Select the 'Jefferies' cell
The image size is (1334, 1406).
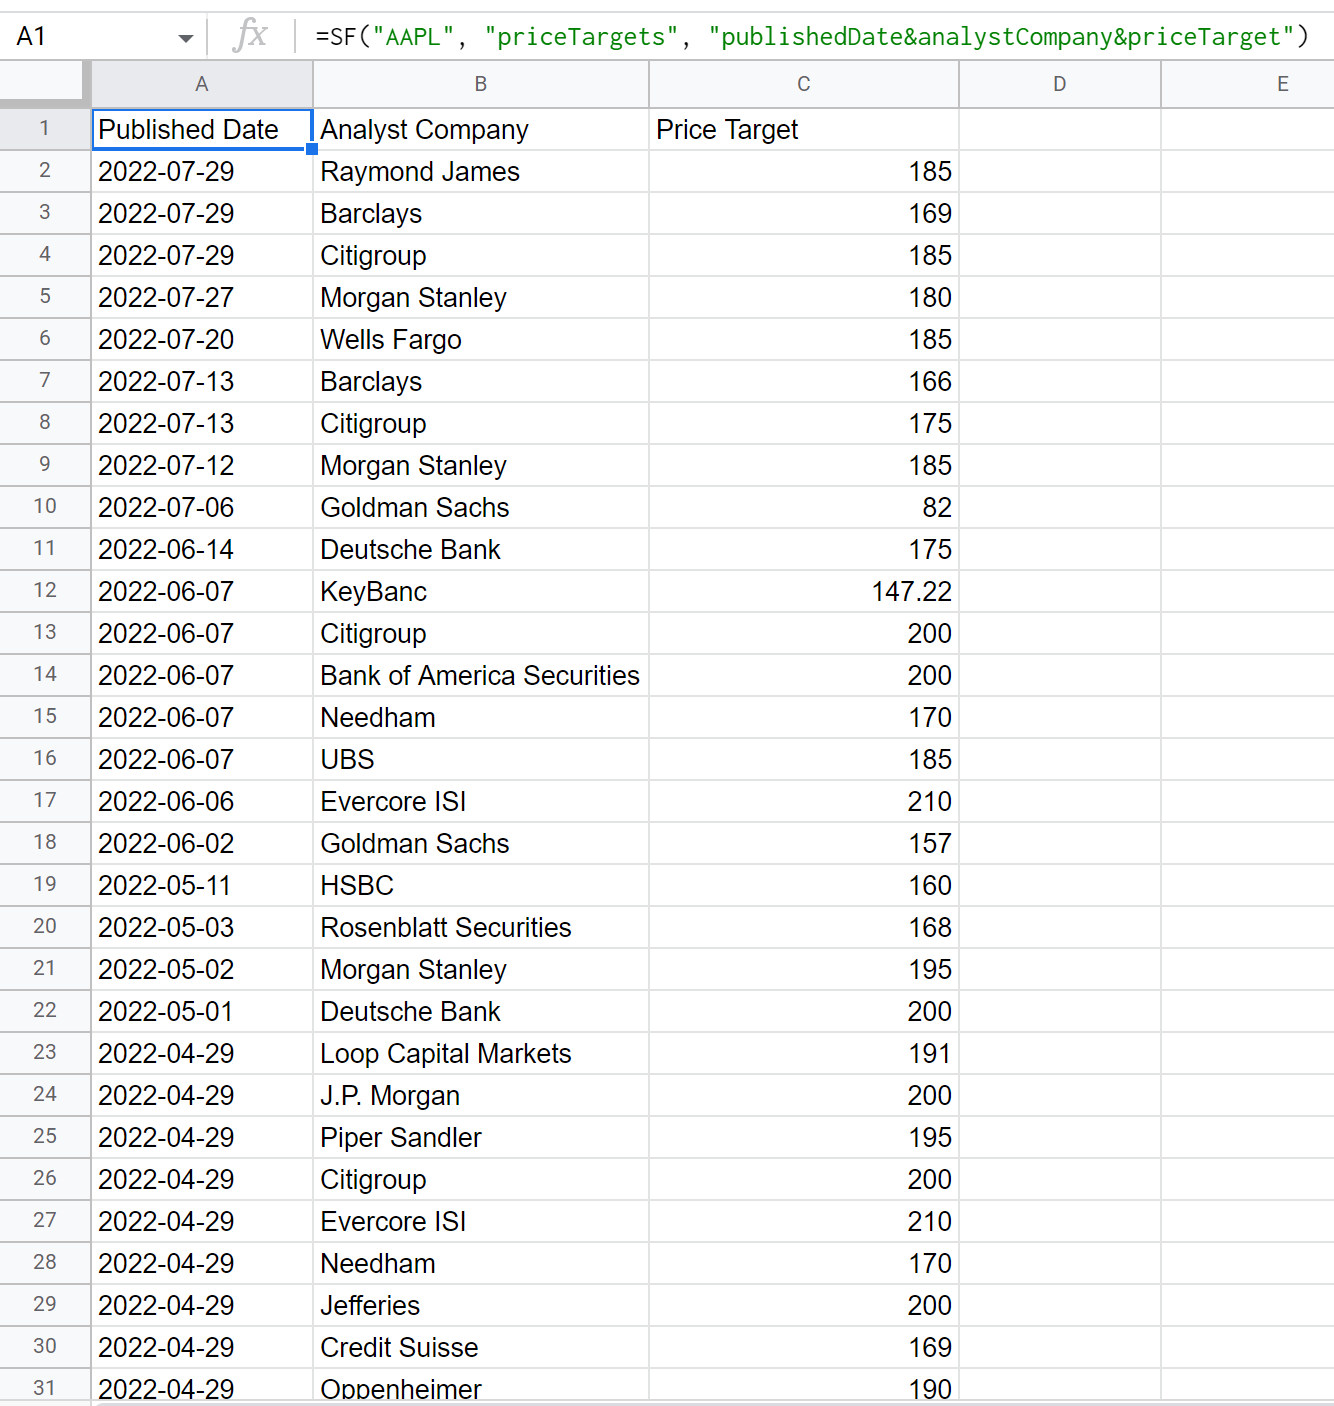tap(481, 1305)
